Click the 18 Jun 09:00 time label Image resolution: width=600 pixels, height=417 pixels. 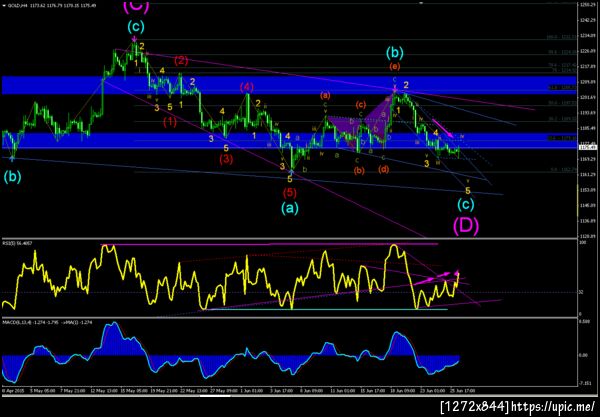coord(404,391)
